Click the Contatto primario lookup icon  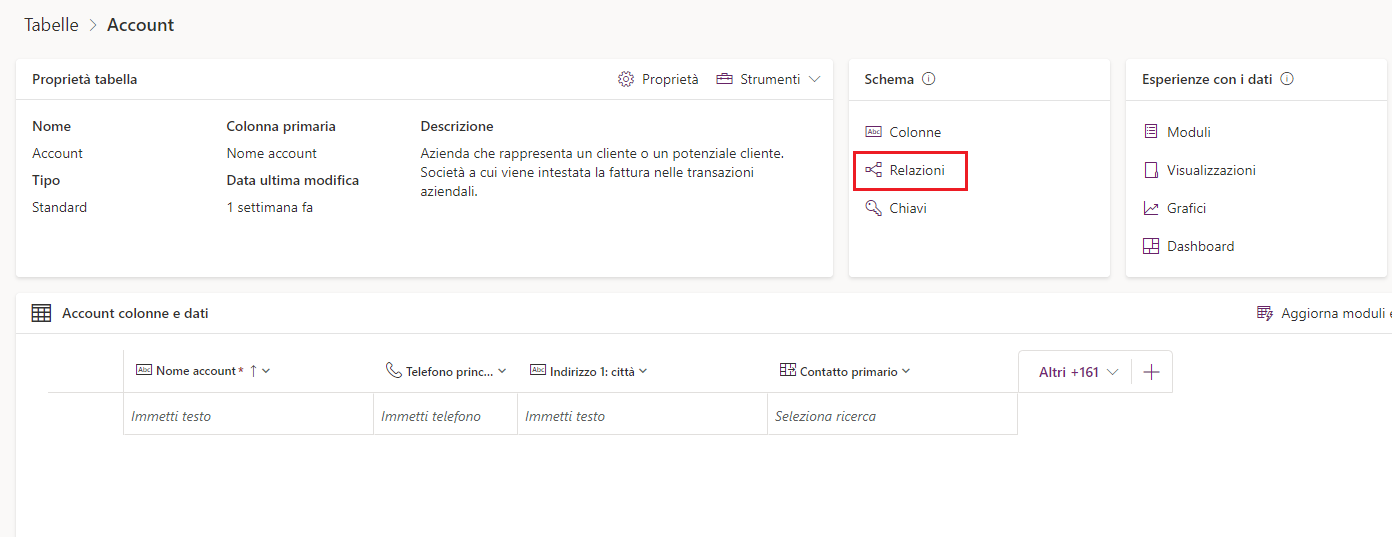pos(787,370)
